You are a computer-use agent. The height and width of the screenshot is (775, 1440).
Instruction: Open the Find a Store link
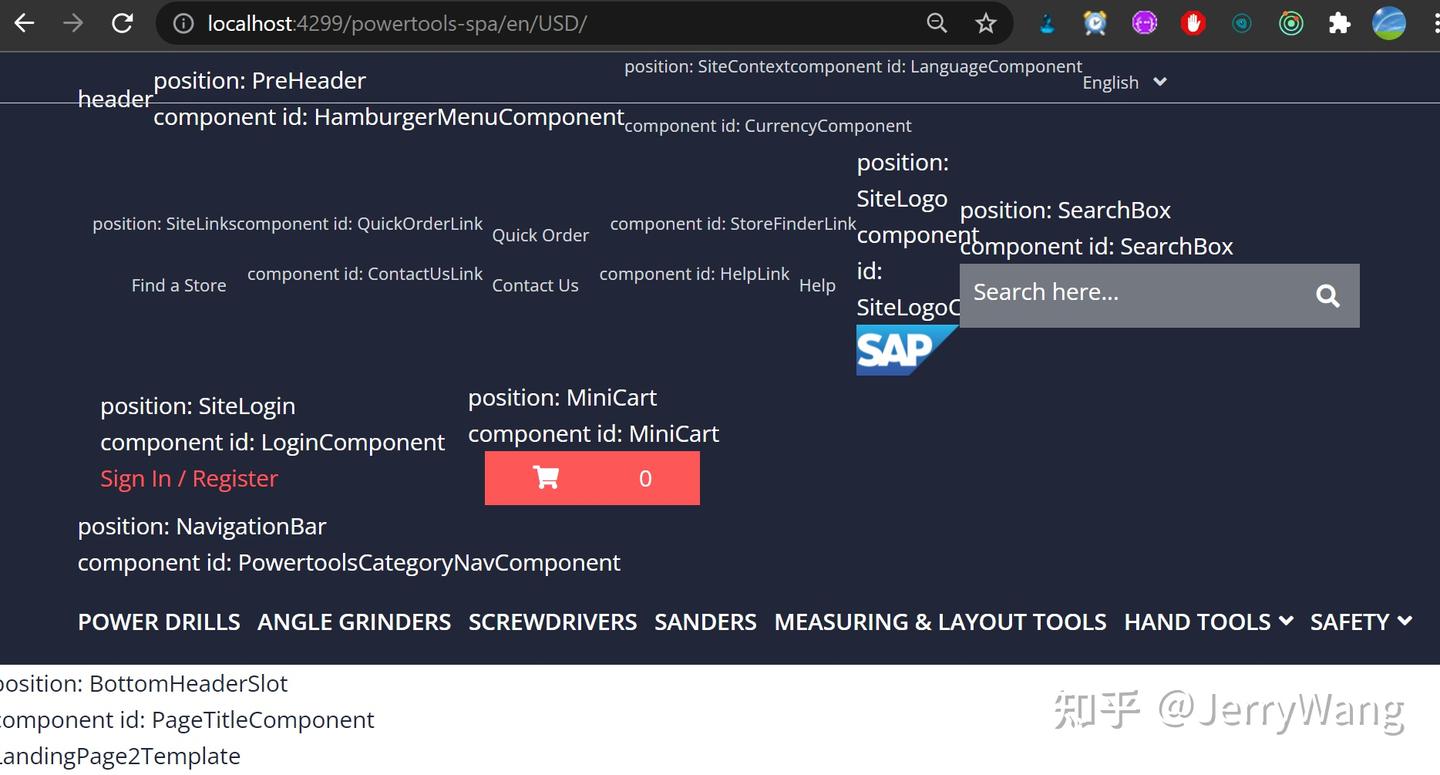click(179, 285)
